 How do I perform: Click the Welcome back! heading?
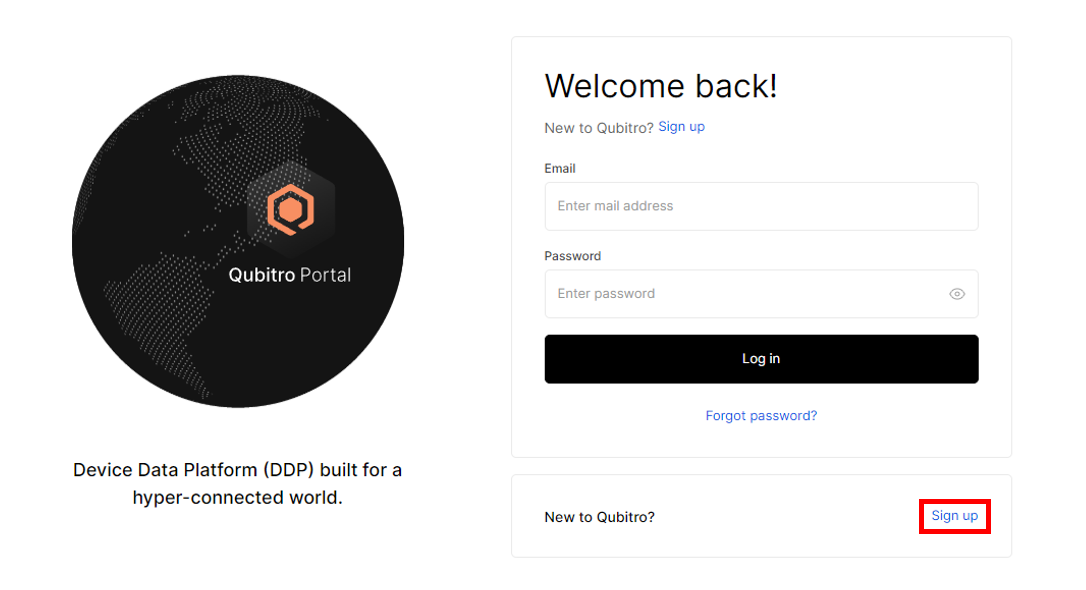coord(661,87)
